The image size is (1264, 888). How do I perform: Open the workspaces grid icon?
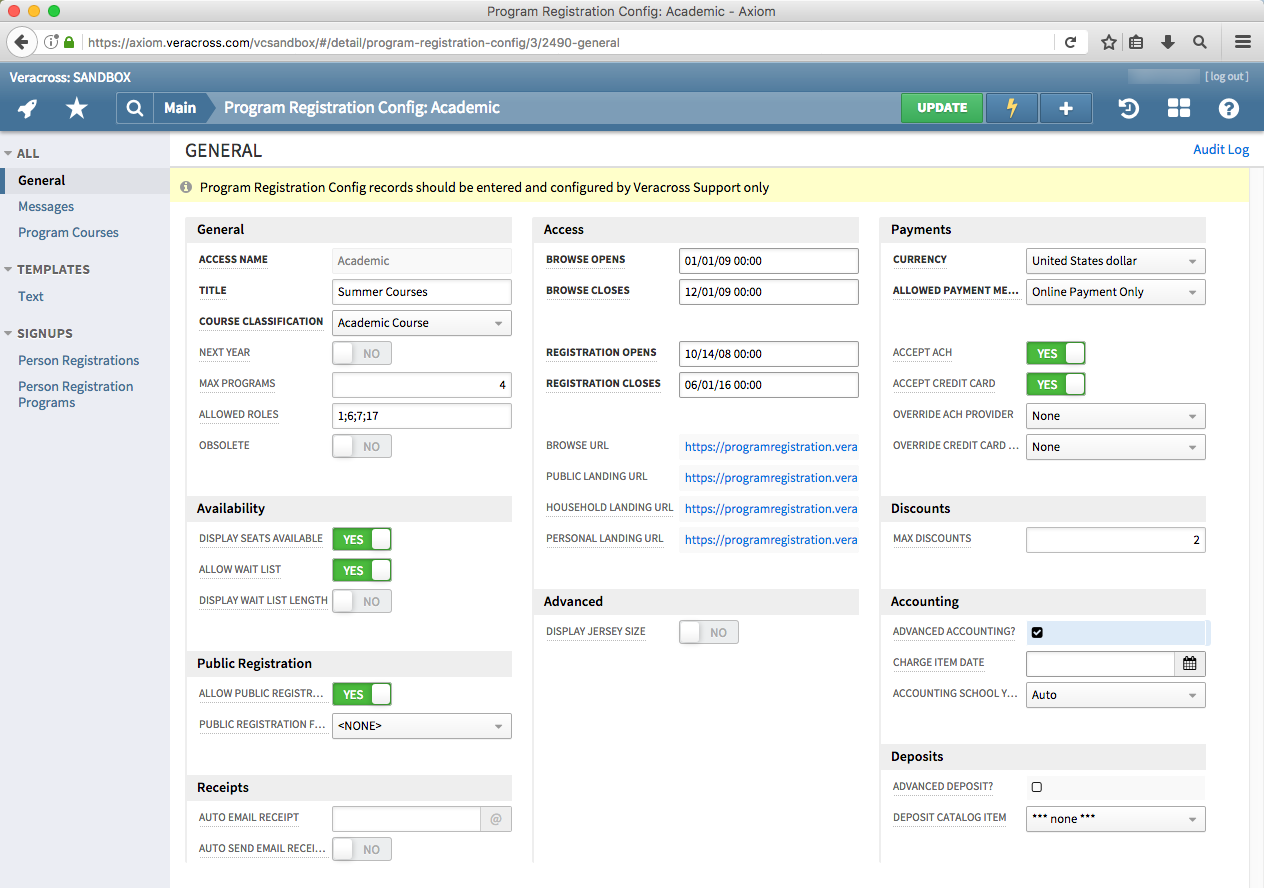click(1178, 107)
